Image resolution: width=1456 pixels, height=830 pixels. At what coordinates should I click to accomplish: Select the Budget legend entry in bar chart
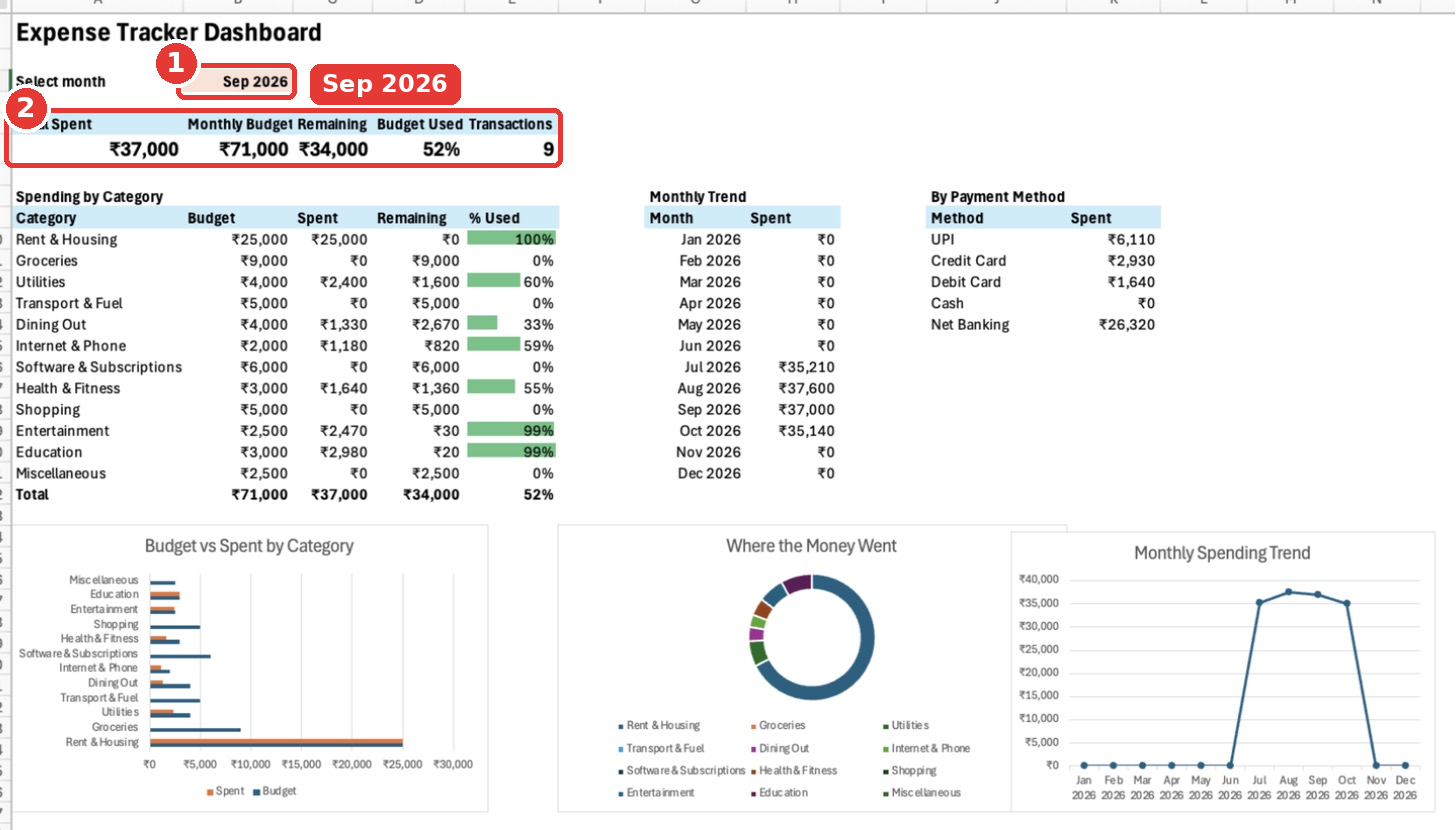coord(275,791)
